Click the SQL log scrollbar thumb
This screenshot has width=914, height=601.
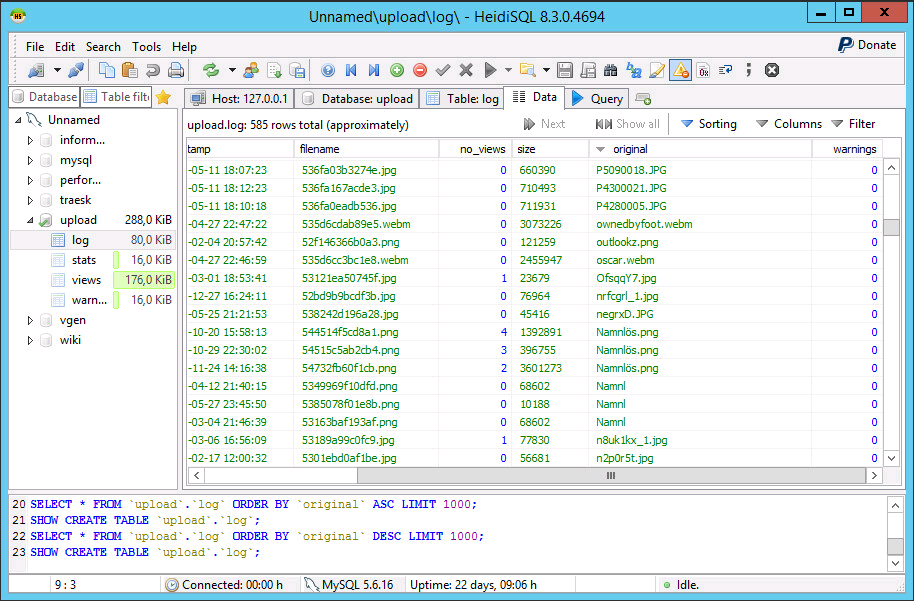pos(895,546)
